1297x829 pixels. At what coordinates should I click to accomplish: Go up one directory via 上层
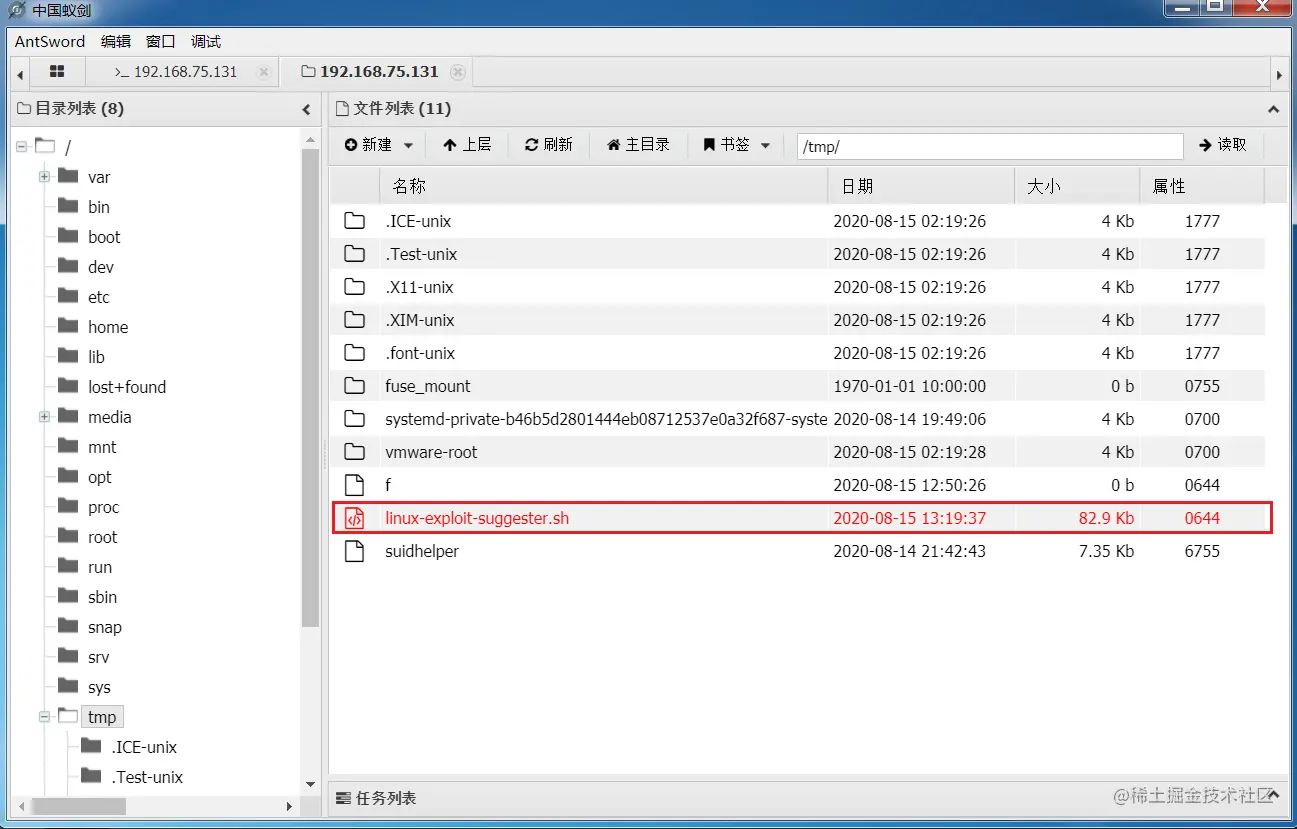coord(466,144)
